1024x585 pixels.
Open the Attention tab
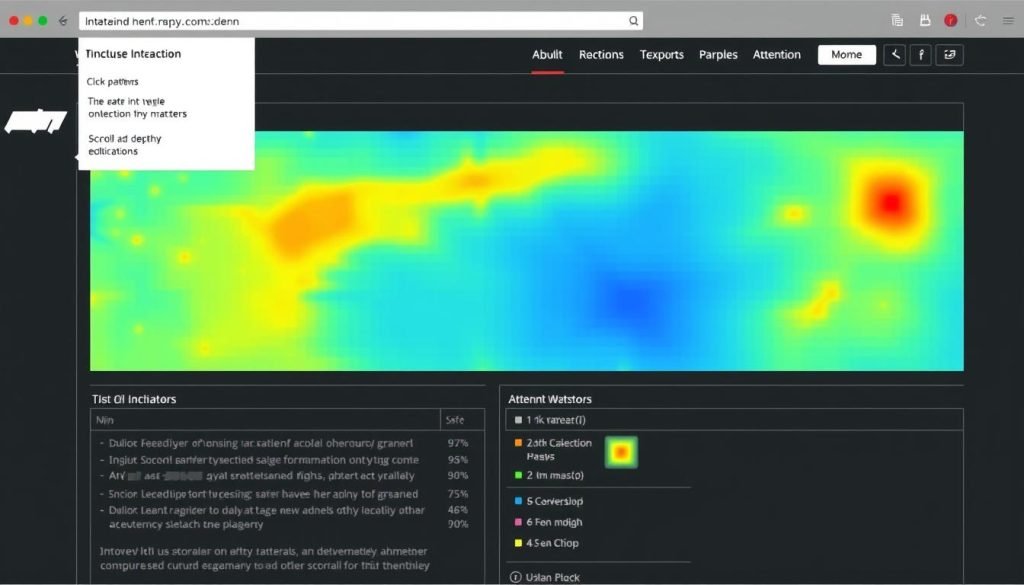click(x=777, y=55)
